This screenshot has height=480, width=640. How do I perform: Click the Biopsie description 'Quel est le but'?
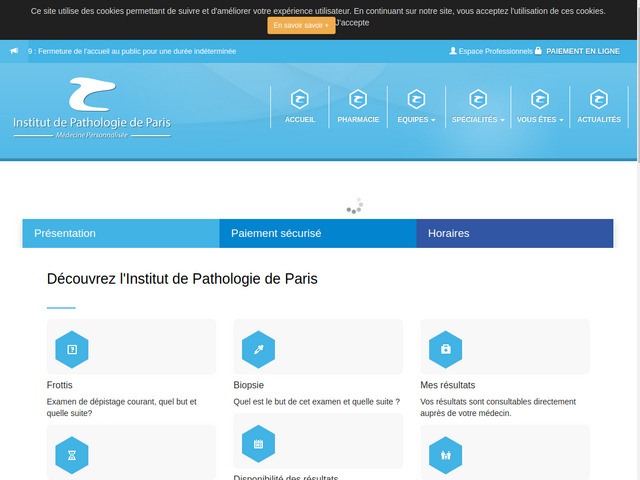tap(317, 402)
